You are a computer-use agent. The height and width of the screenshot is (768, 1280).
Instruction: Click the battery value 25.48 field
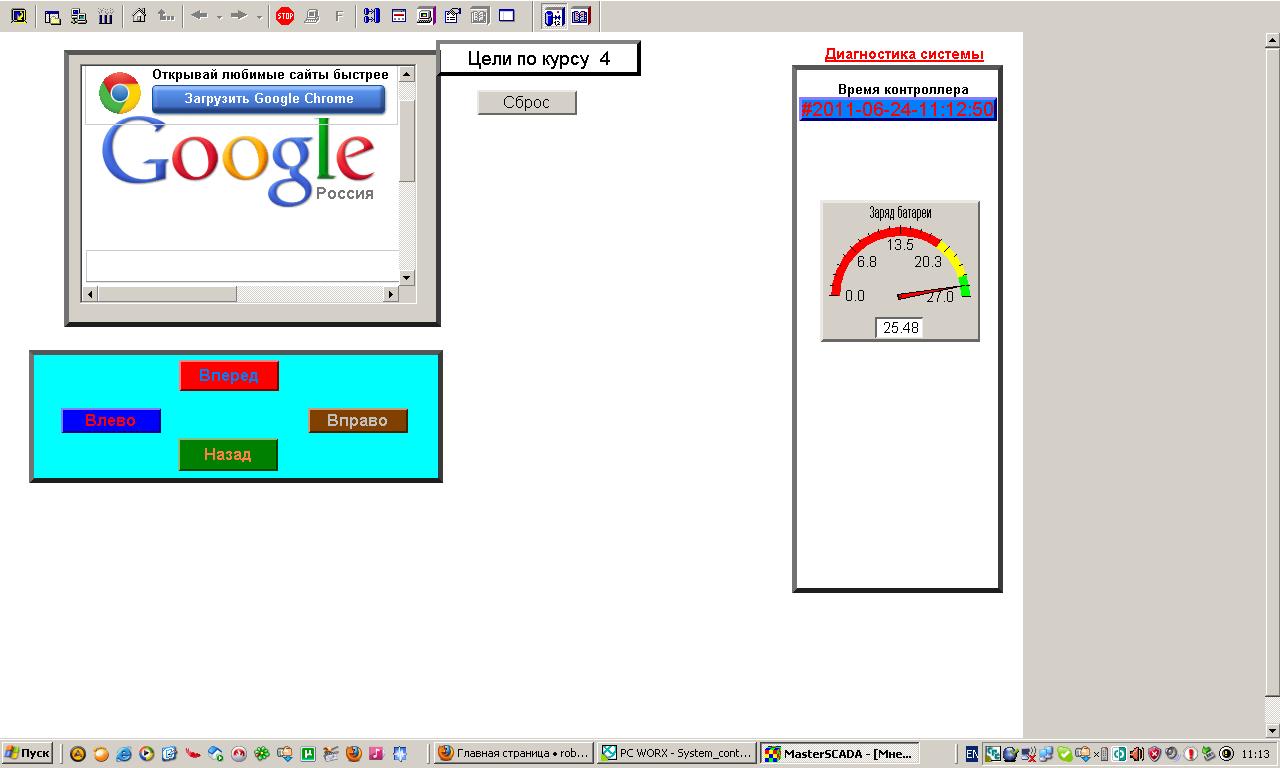pos(899,328)
